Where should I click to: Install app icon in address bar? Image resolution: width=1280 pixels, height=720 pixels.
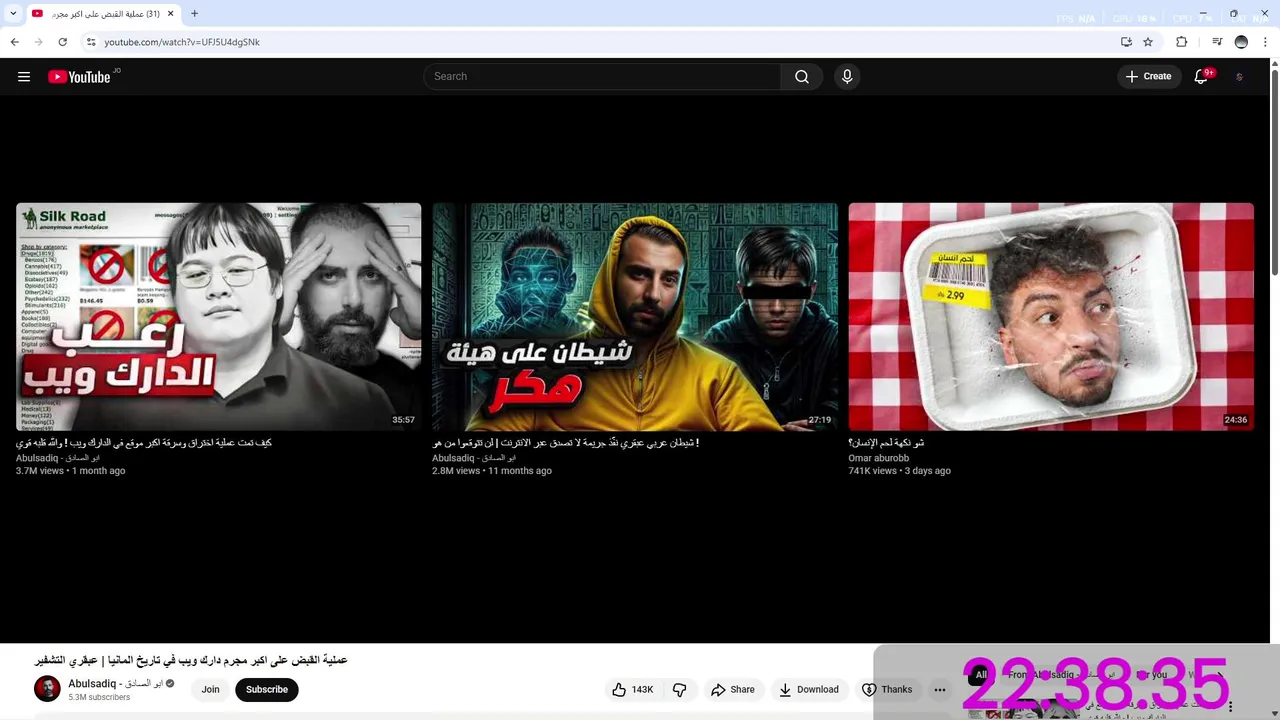[1126, 42]
